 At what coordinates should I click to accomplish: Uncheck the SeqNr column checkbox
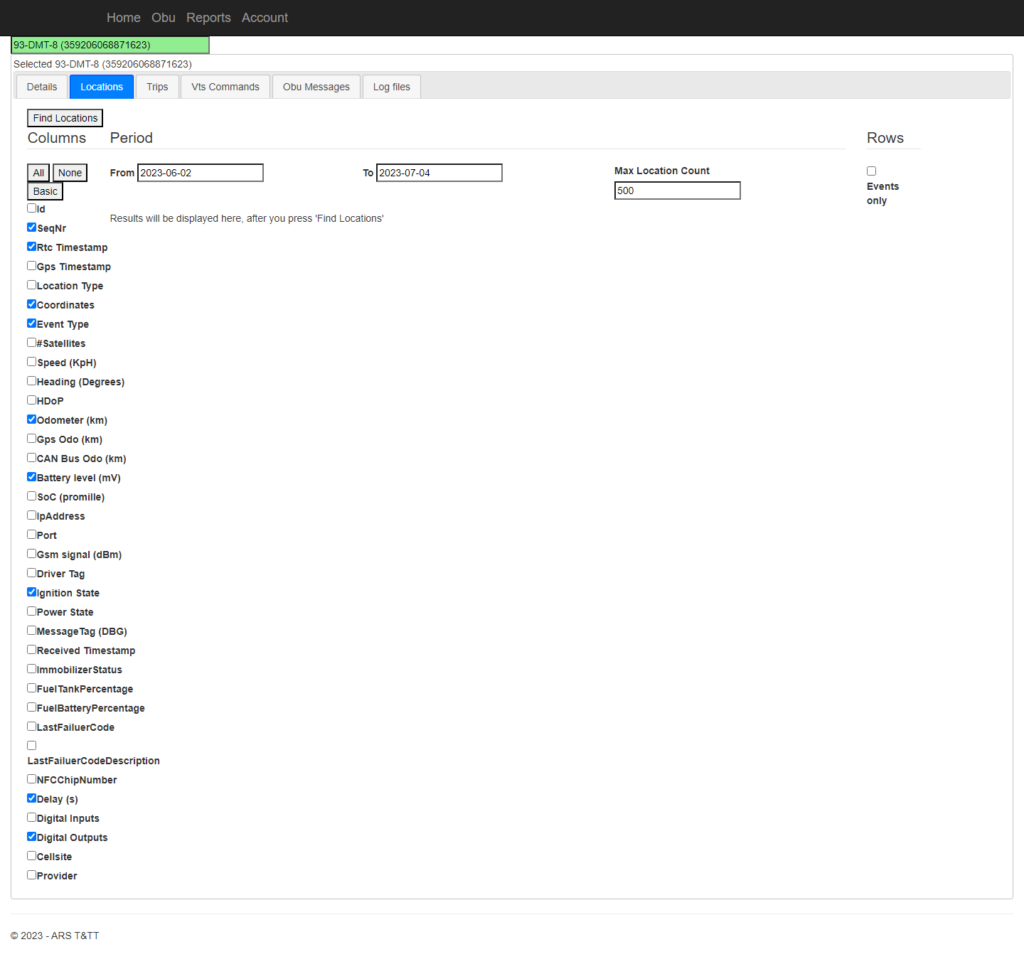click(32, 227)
